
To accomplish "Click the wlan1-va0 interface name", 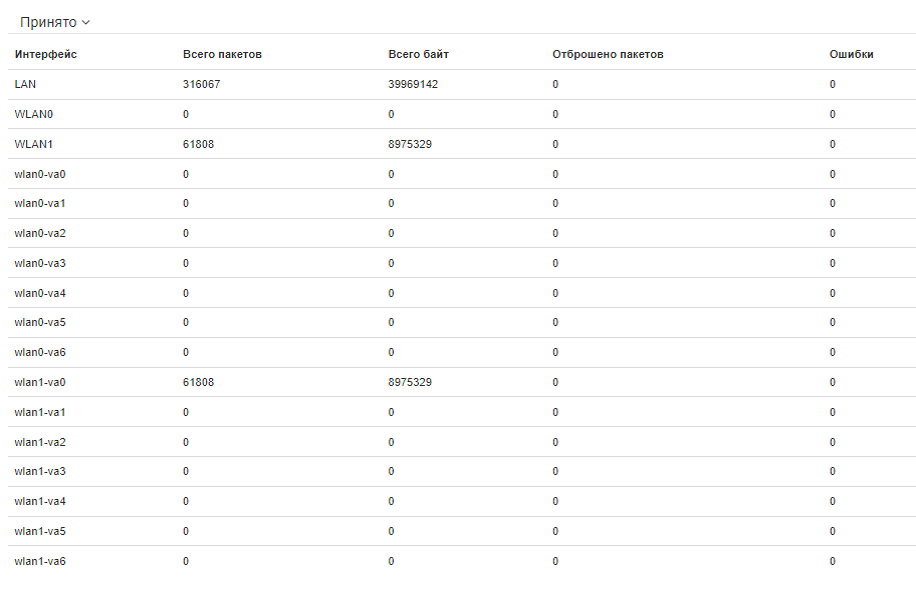I will pos(40,382).
